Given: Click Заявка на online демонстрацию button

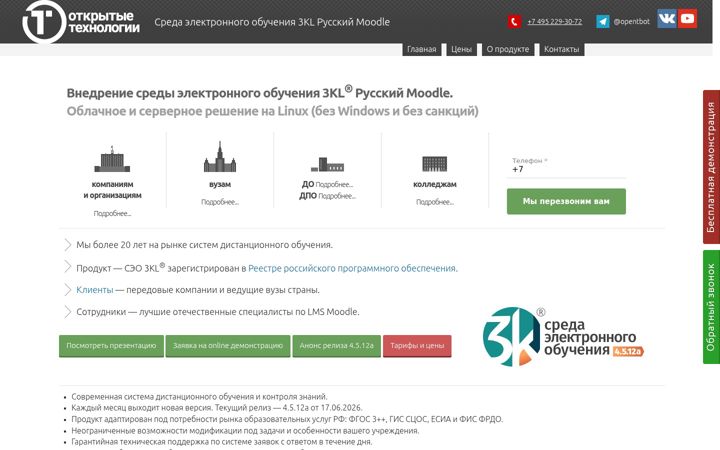Looking at the screenshot, I should [228, 346].
